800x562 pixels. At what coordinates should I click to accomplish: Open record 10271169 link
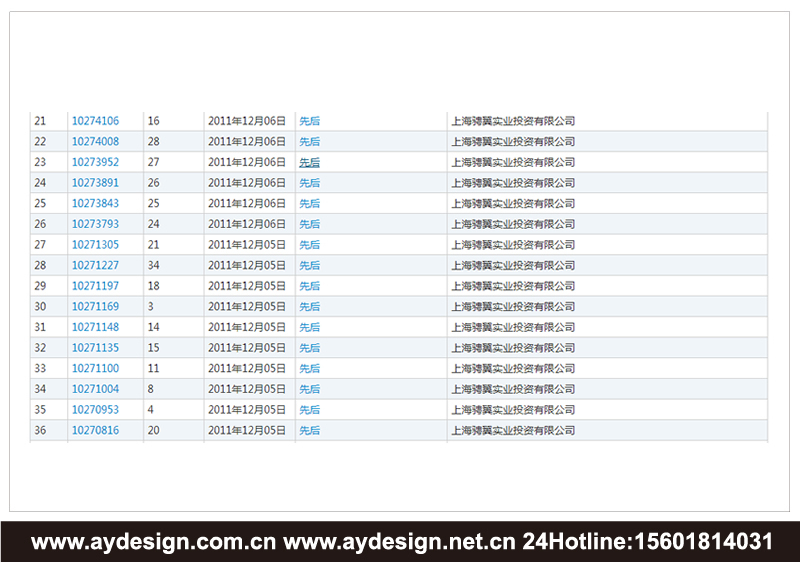point(95,307)
